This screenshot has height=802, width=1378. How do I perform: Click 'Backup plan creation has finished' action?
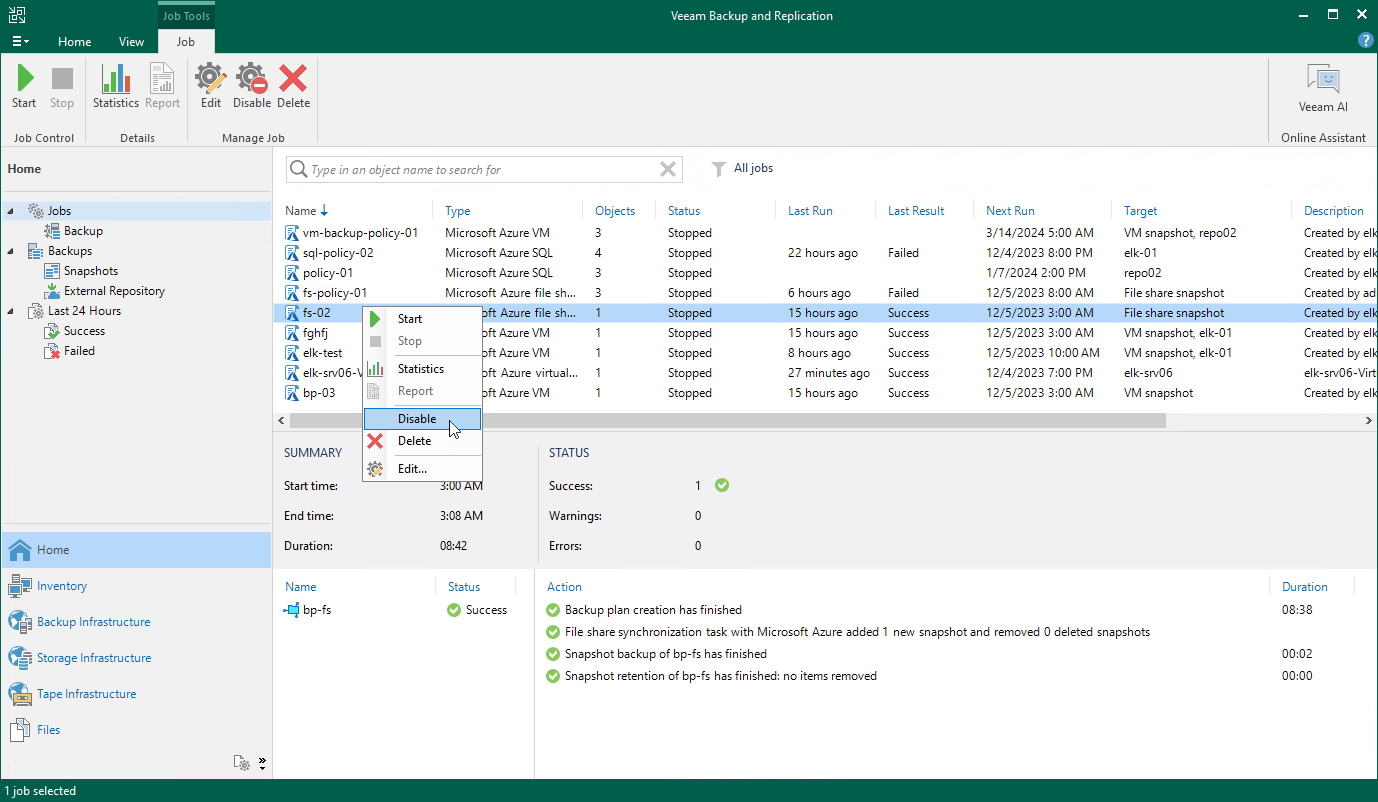653,610
